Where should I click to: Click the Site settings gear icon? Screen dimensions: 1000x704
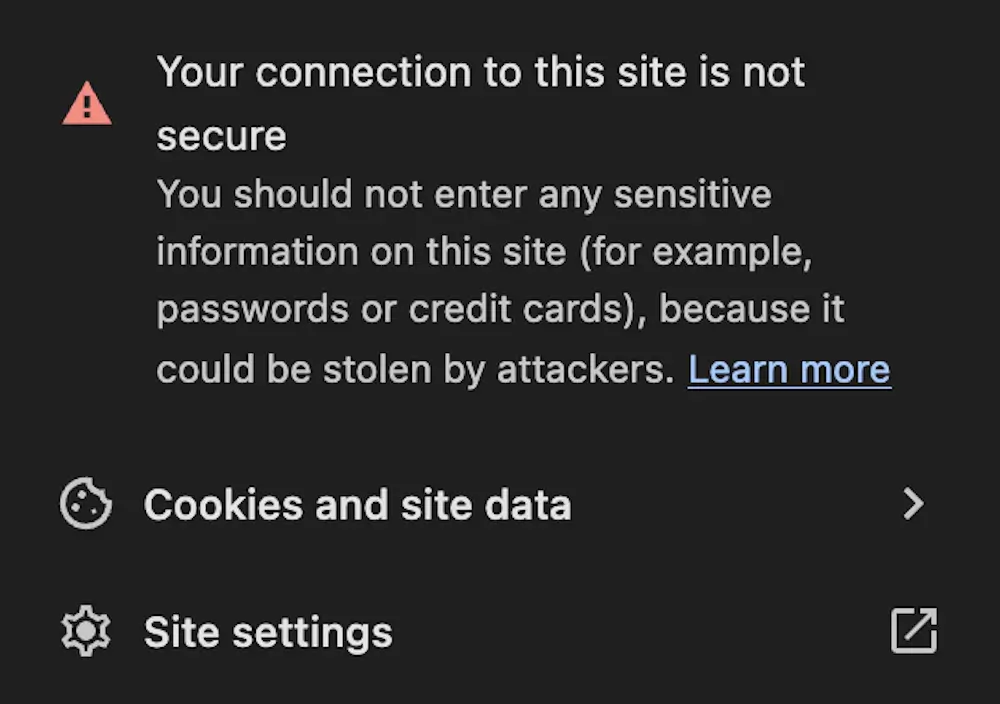[86, 631]
